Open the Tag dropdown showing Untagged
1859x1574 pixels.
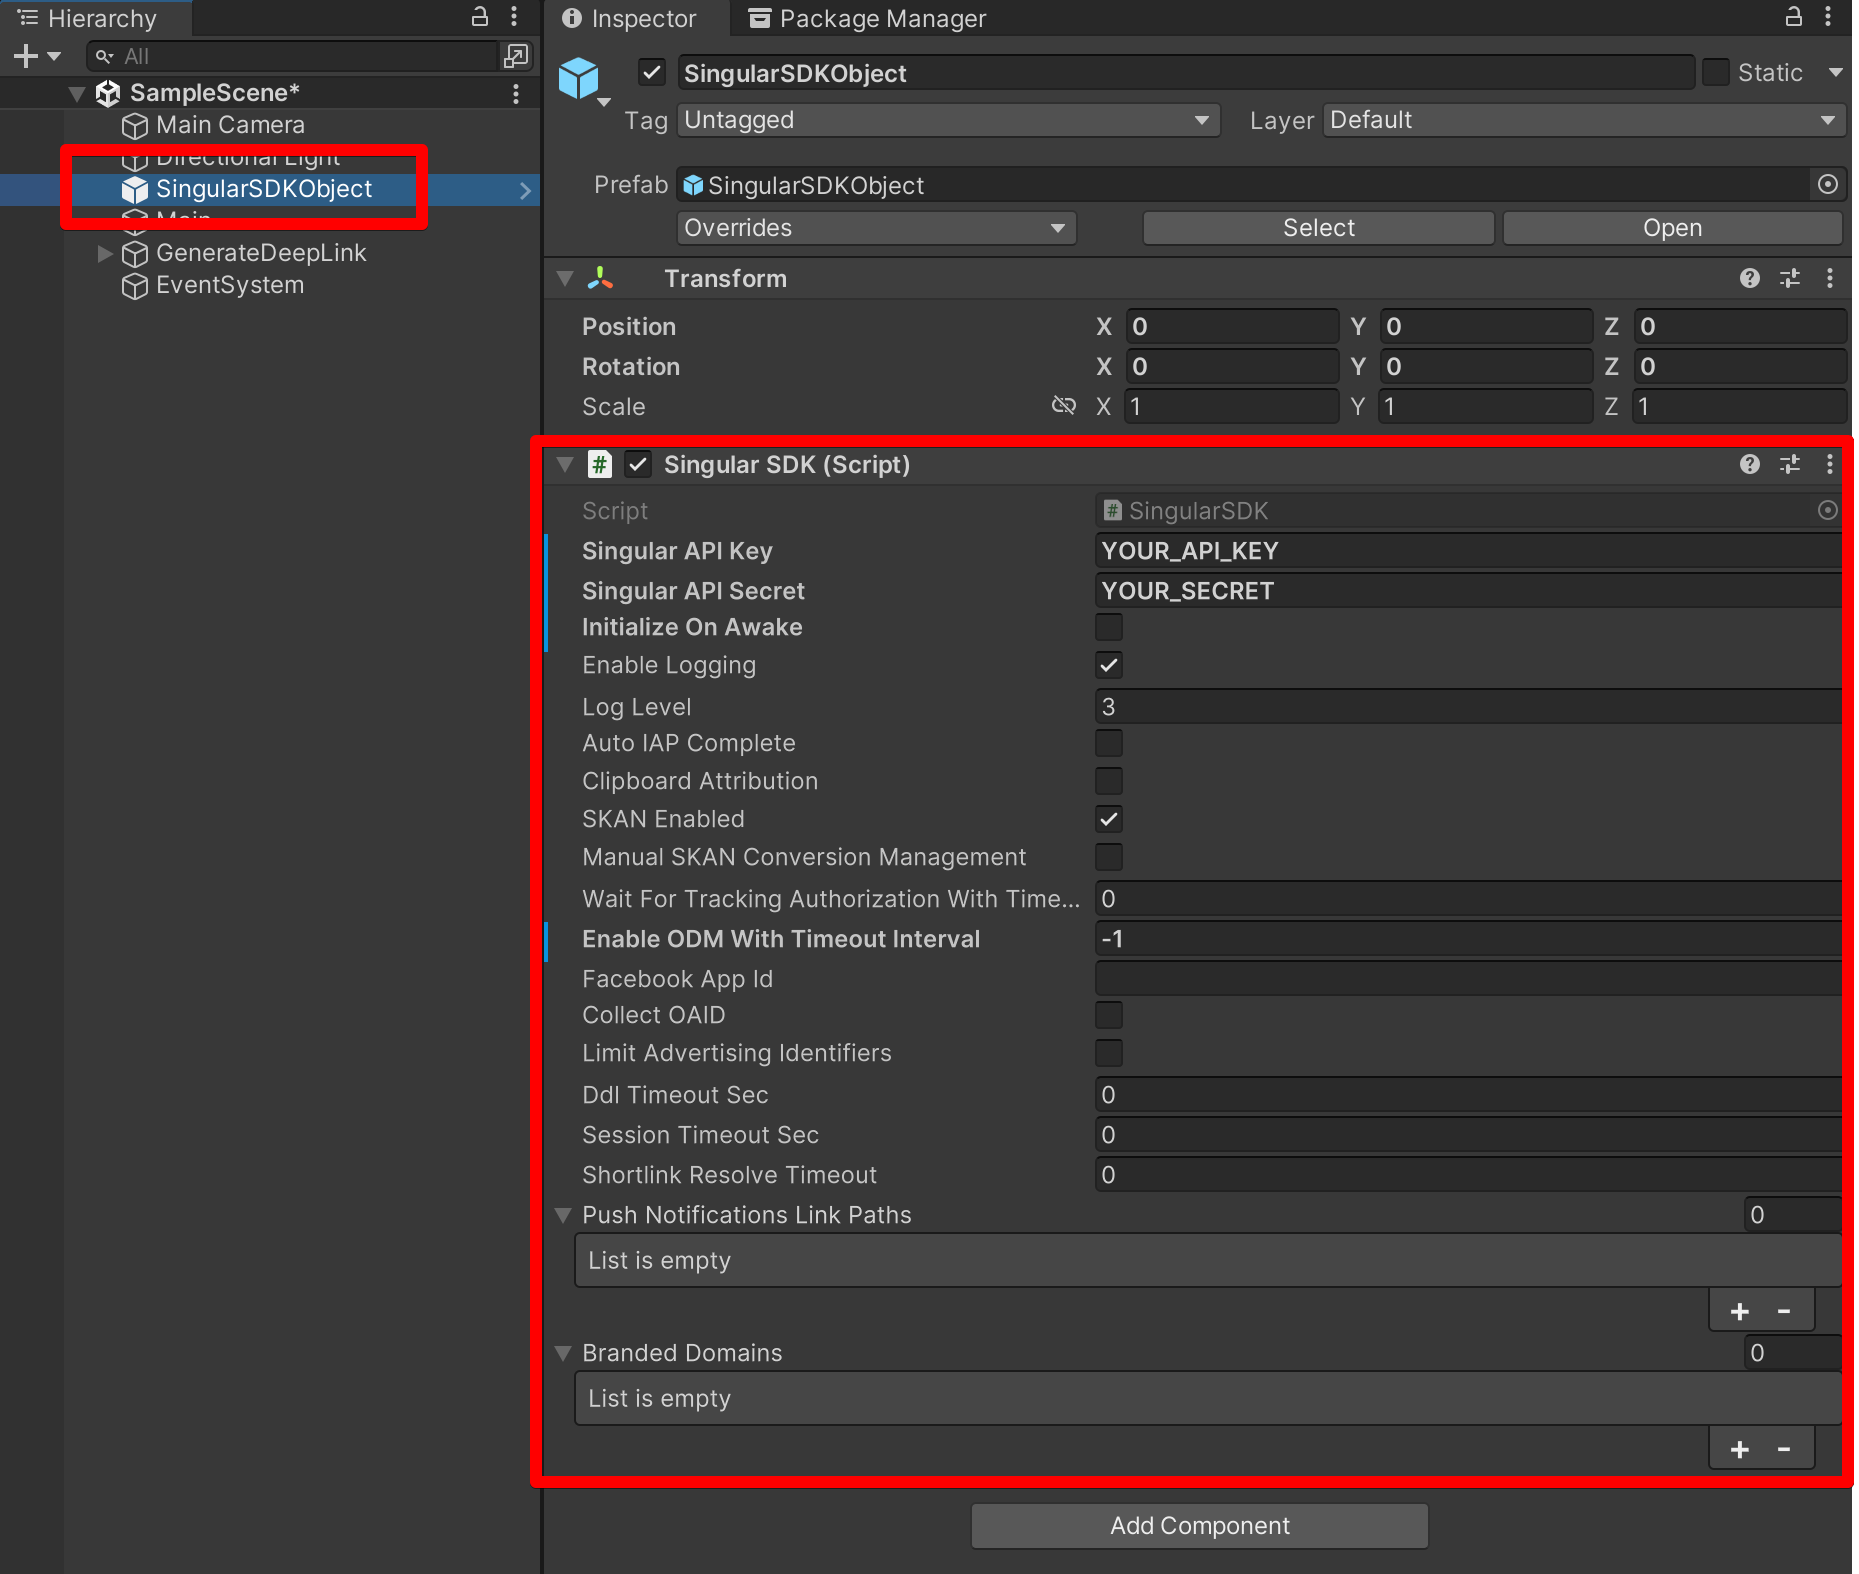pos(947,121)
